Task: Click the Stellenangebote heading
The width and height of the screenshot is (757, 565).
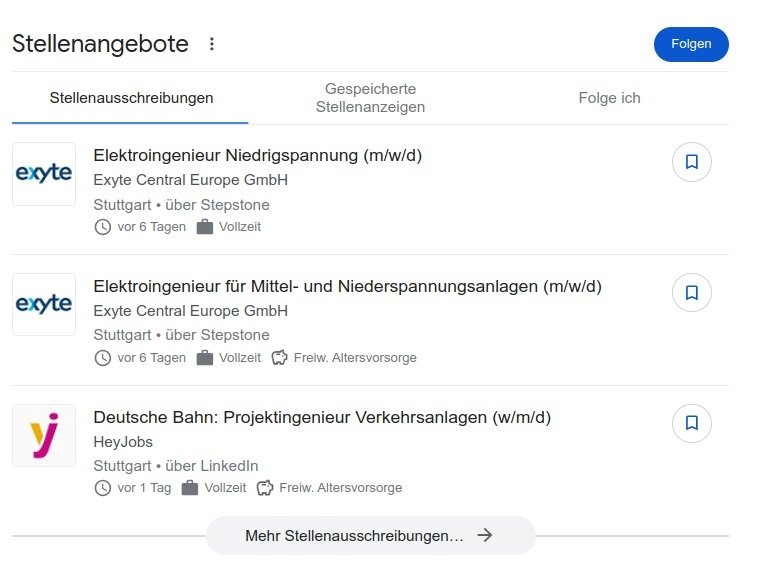Action: tap(100, 44)
